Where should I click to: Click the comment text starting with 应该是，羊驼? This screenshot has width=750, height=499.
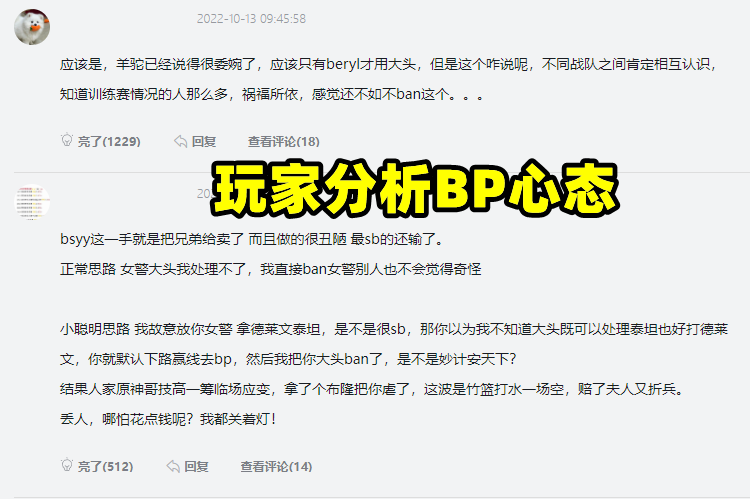pyautogui.click(x=388, y=79)
